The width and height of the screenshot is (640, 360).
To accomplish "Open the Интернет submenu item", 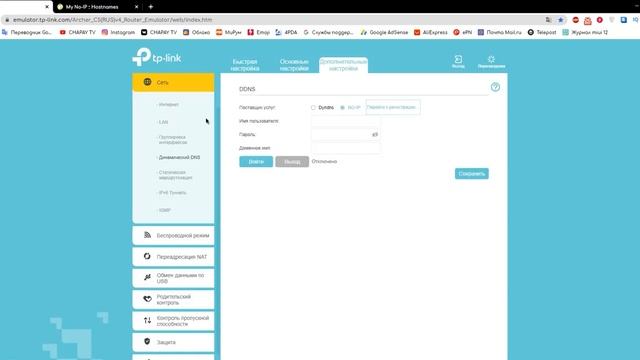I will pos(168,104).
